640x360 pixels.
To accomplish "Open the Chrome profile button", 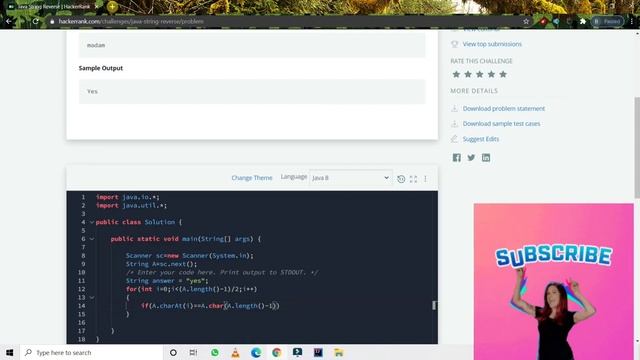I will [x=607, y=21].
